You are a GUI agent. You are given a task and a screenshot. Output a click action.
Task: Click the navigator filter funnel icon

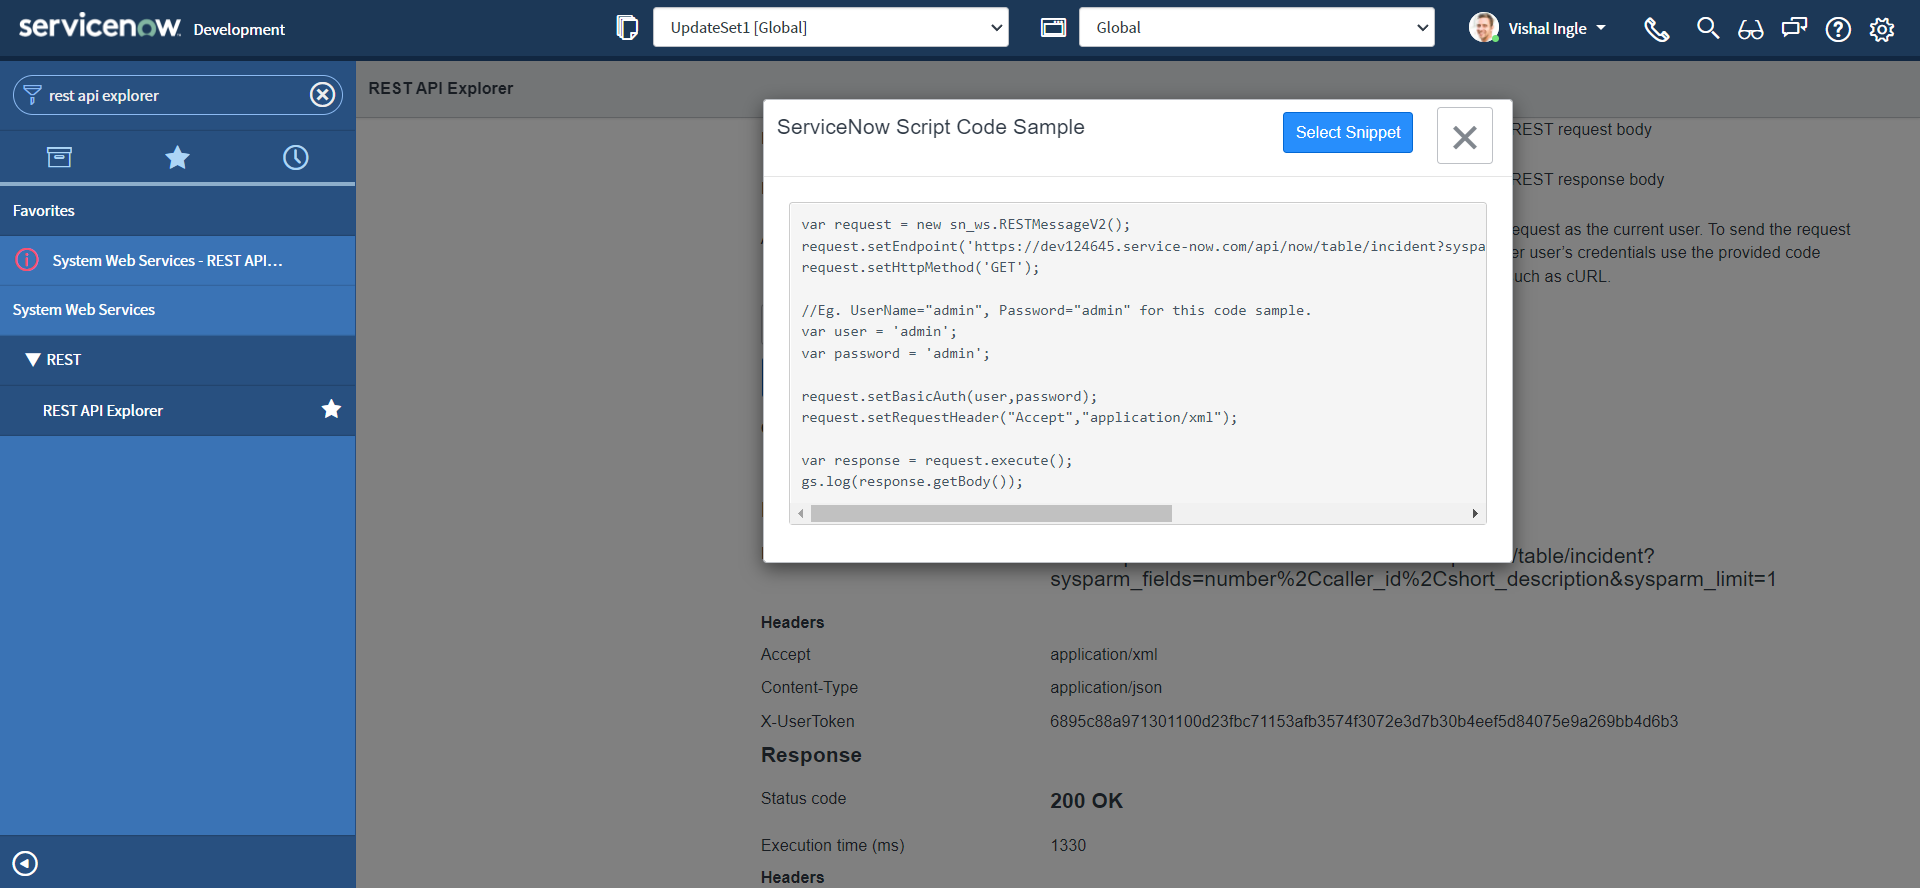point(32,95)
